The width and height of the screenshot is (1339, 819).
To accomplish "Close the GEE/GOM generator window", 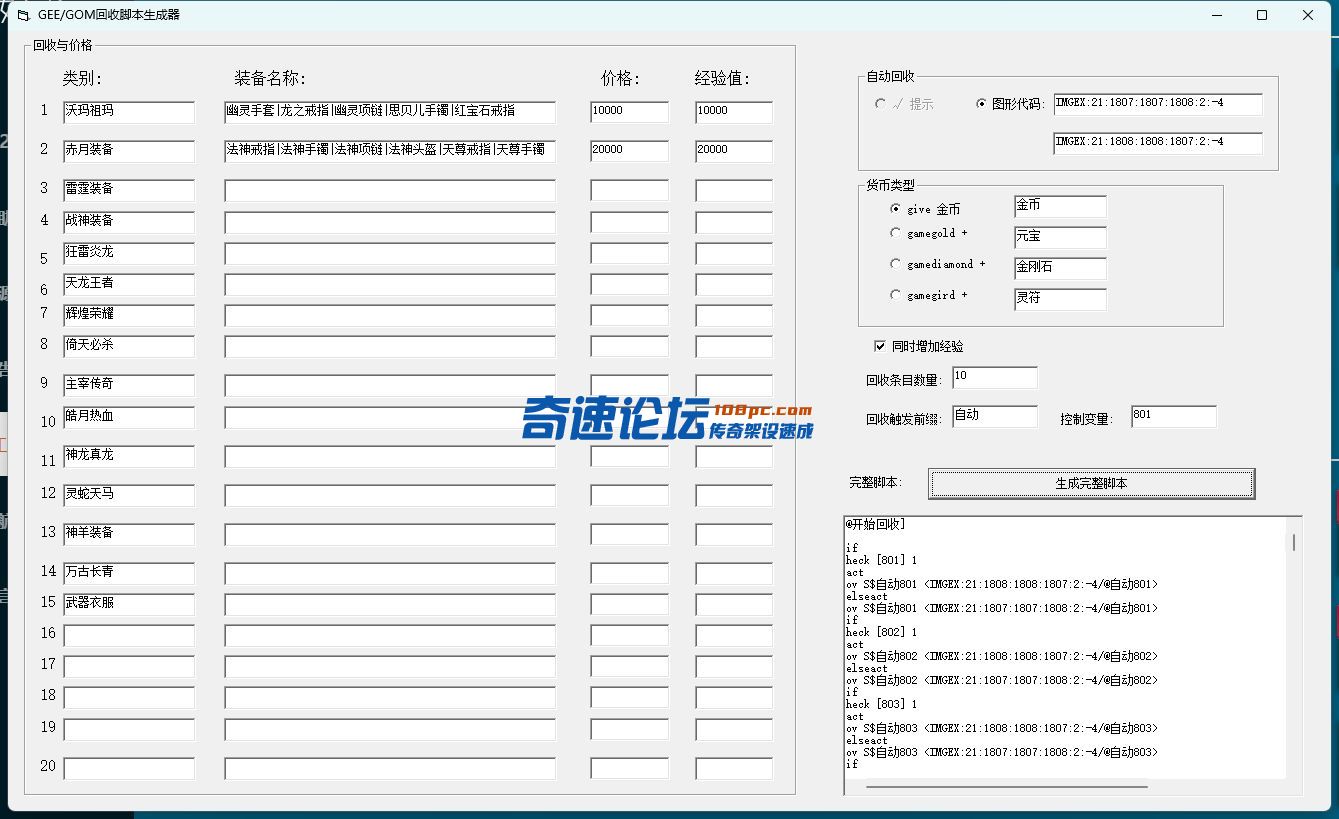I will pyautogui.click(x=1308, y=15).
